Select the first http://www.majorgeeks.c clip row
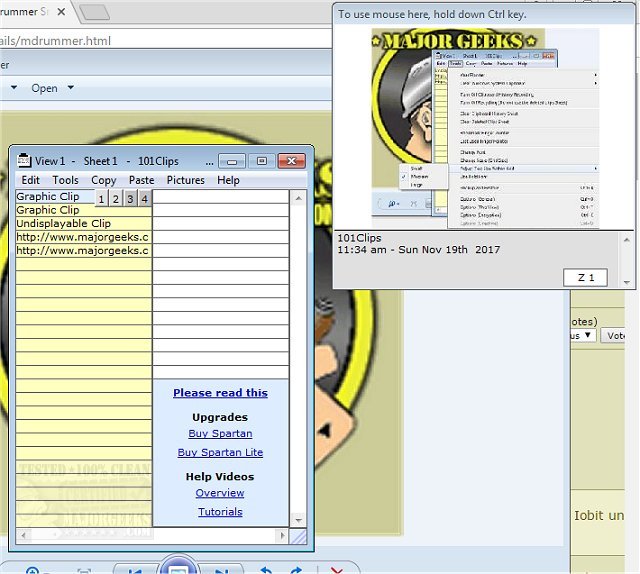This screenshot has width=640, height=574. 84,237
